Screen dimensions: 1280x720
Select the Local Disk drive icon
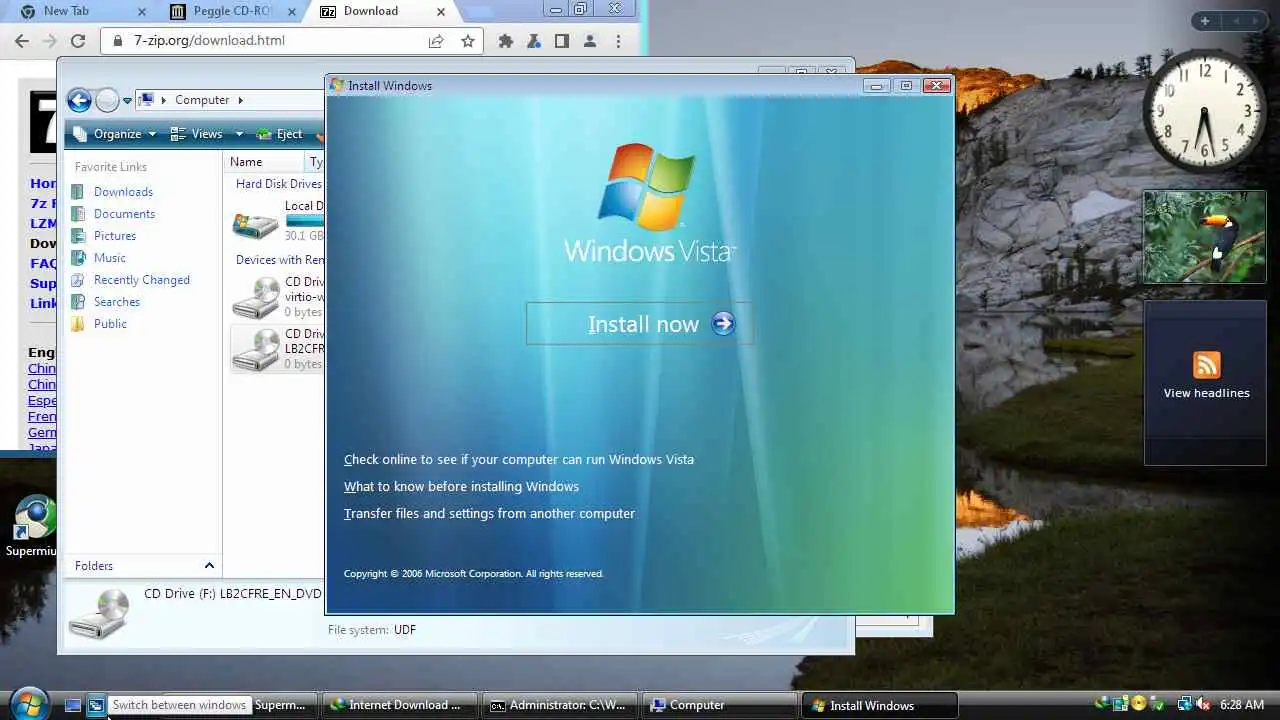pos(255,224)
